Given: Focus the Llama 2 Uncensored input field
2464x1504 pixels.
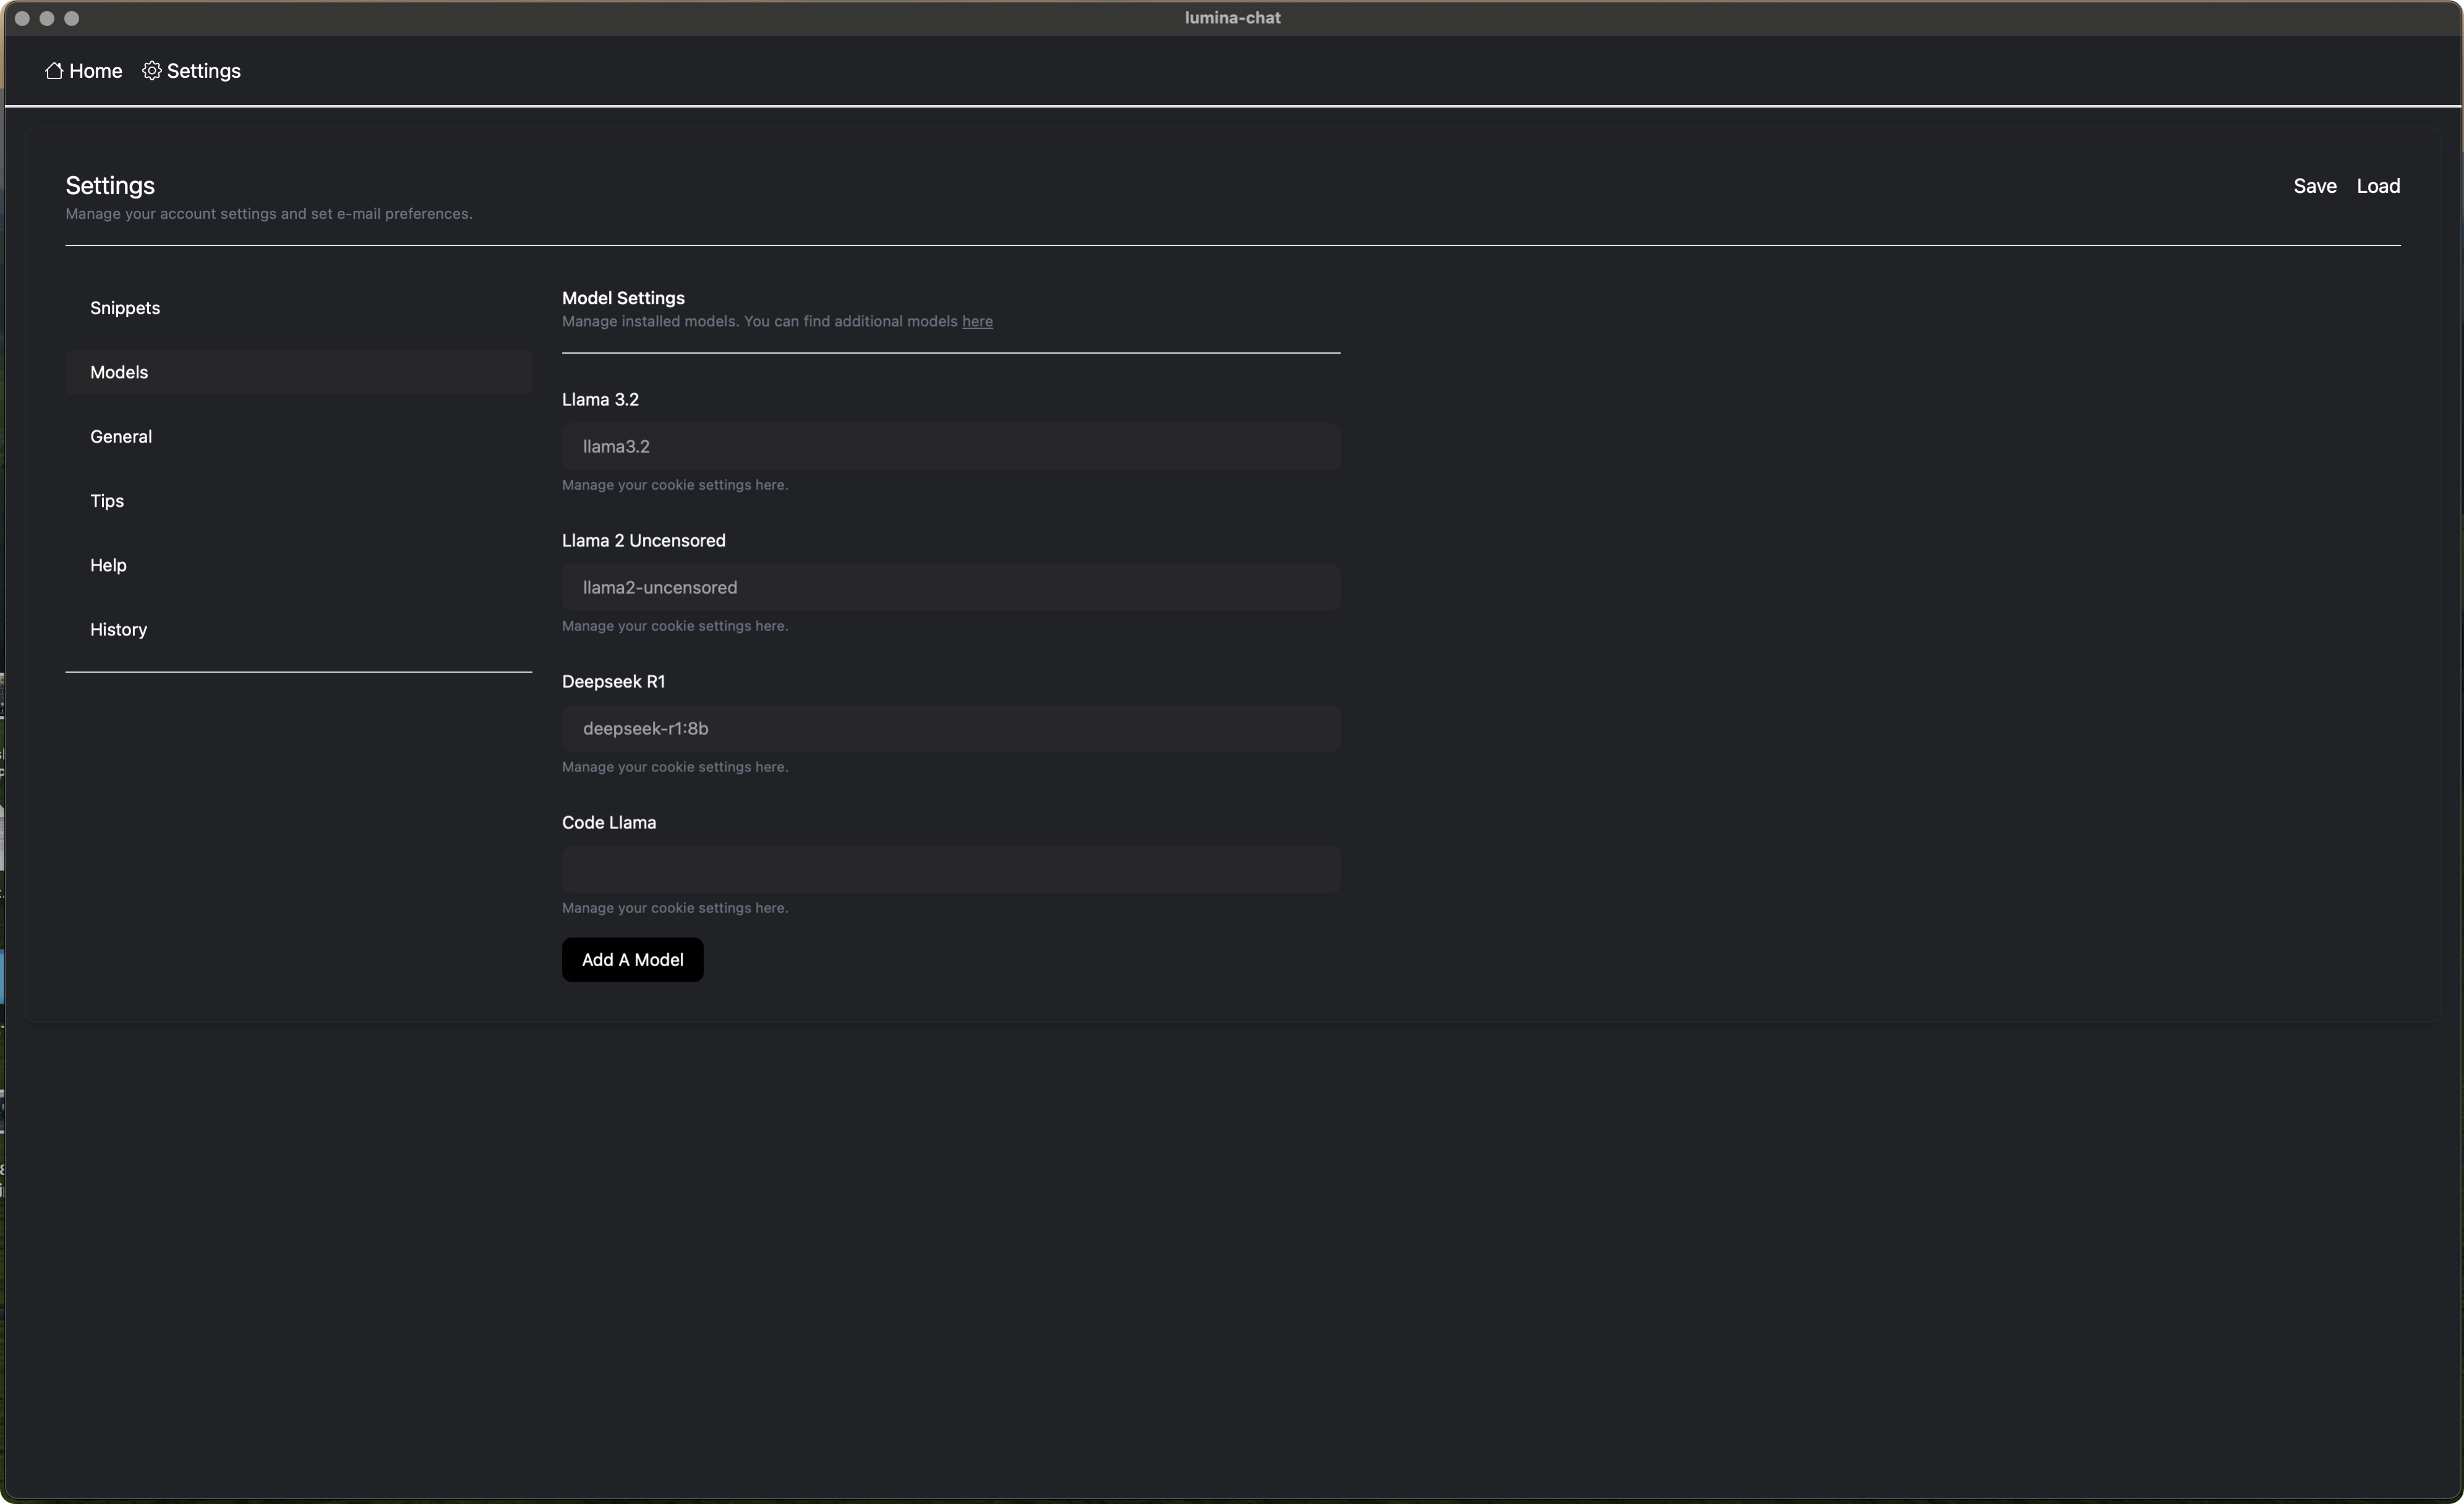Looking at the screenshot, I should tap(951, 588).
